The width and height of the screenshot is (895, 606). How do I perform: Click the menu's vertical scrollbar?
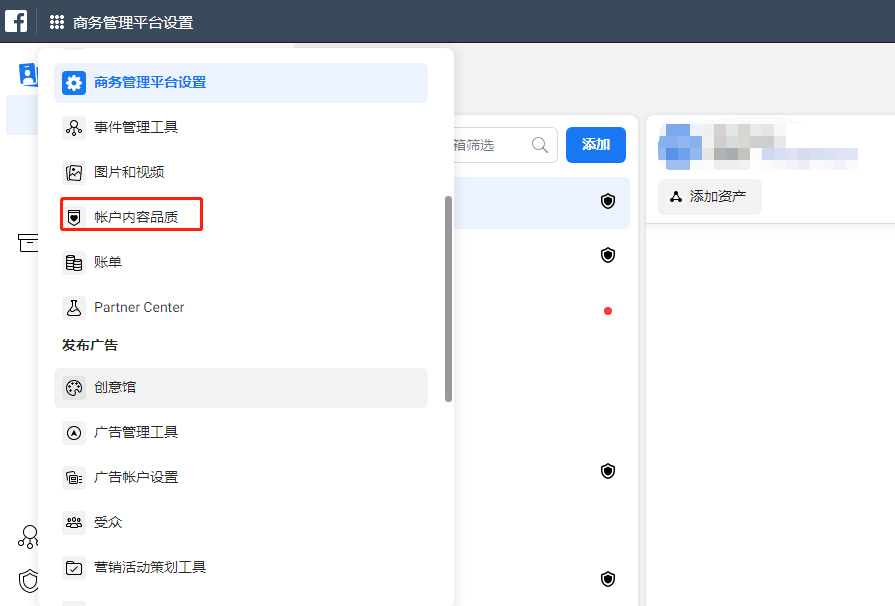tap(448, 298)
